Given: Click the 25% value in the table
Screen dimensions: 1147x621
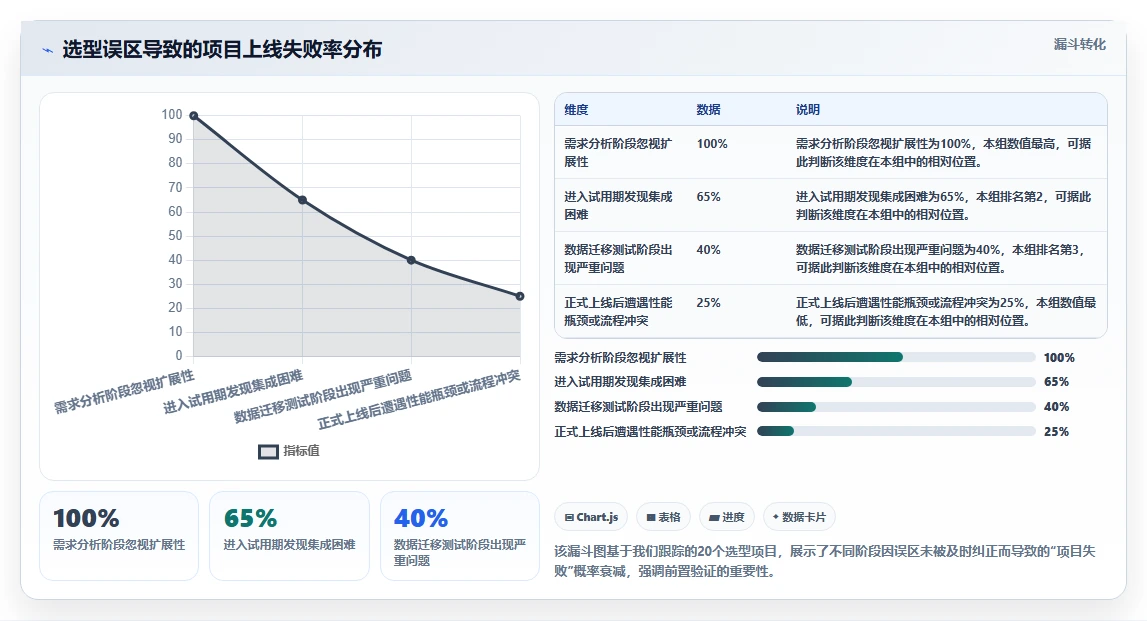Looking at the screenshot, I should [708, 303].
